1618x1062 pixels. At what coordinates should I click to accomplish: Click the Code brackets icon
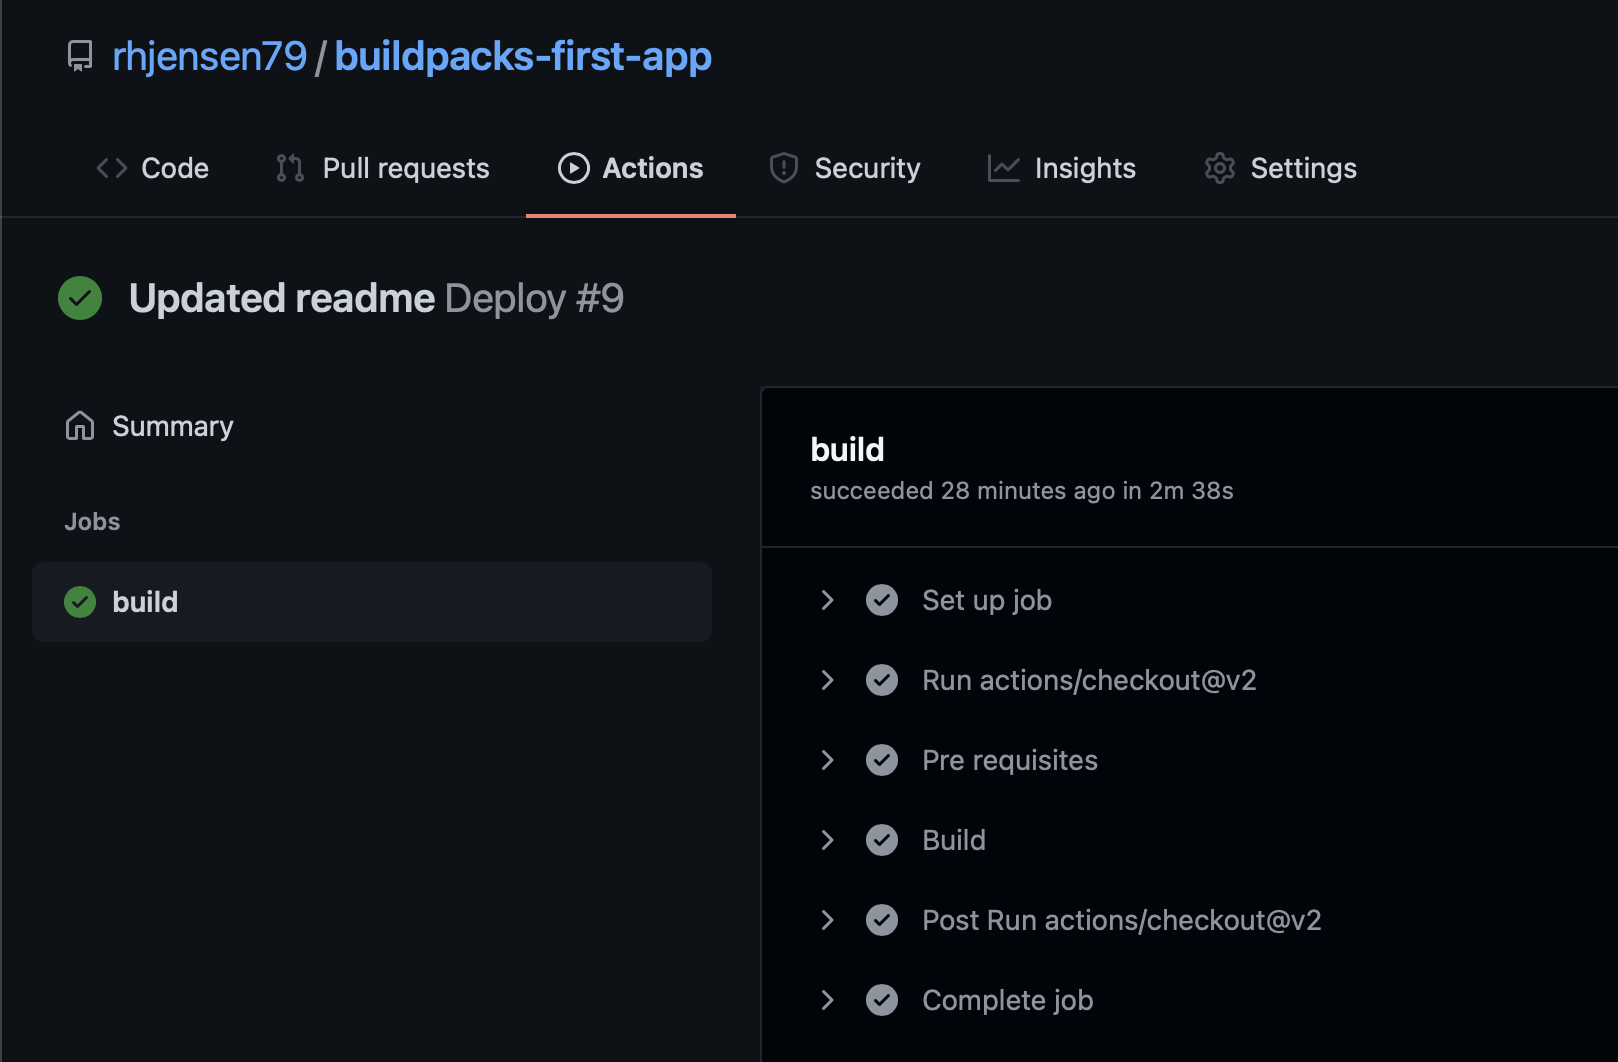112,168
